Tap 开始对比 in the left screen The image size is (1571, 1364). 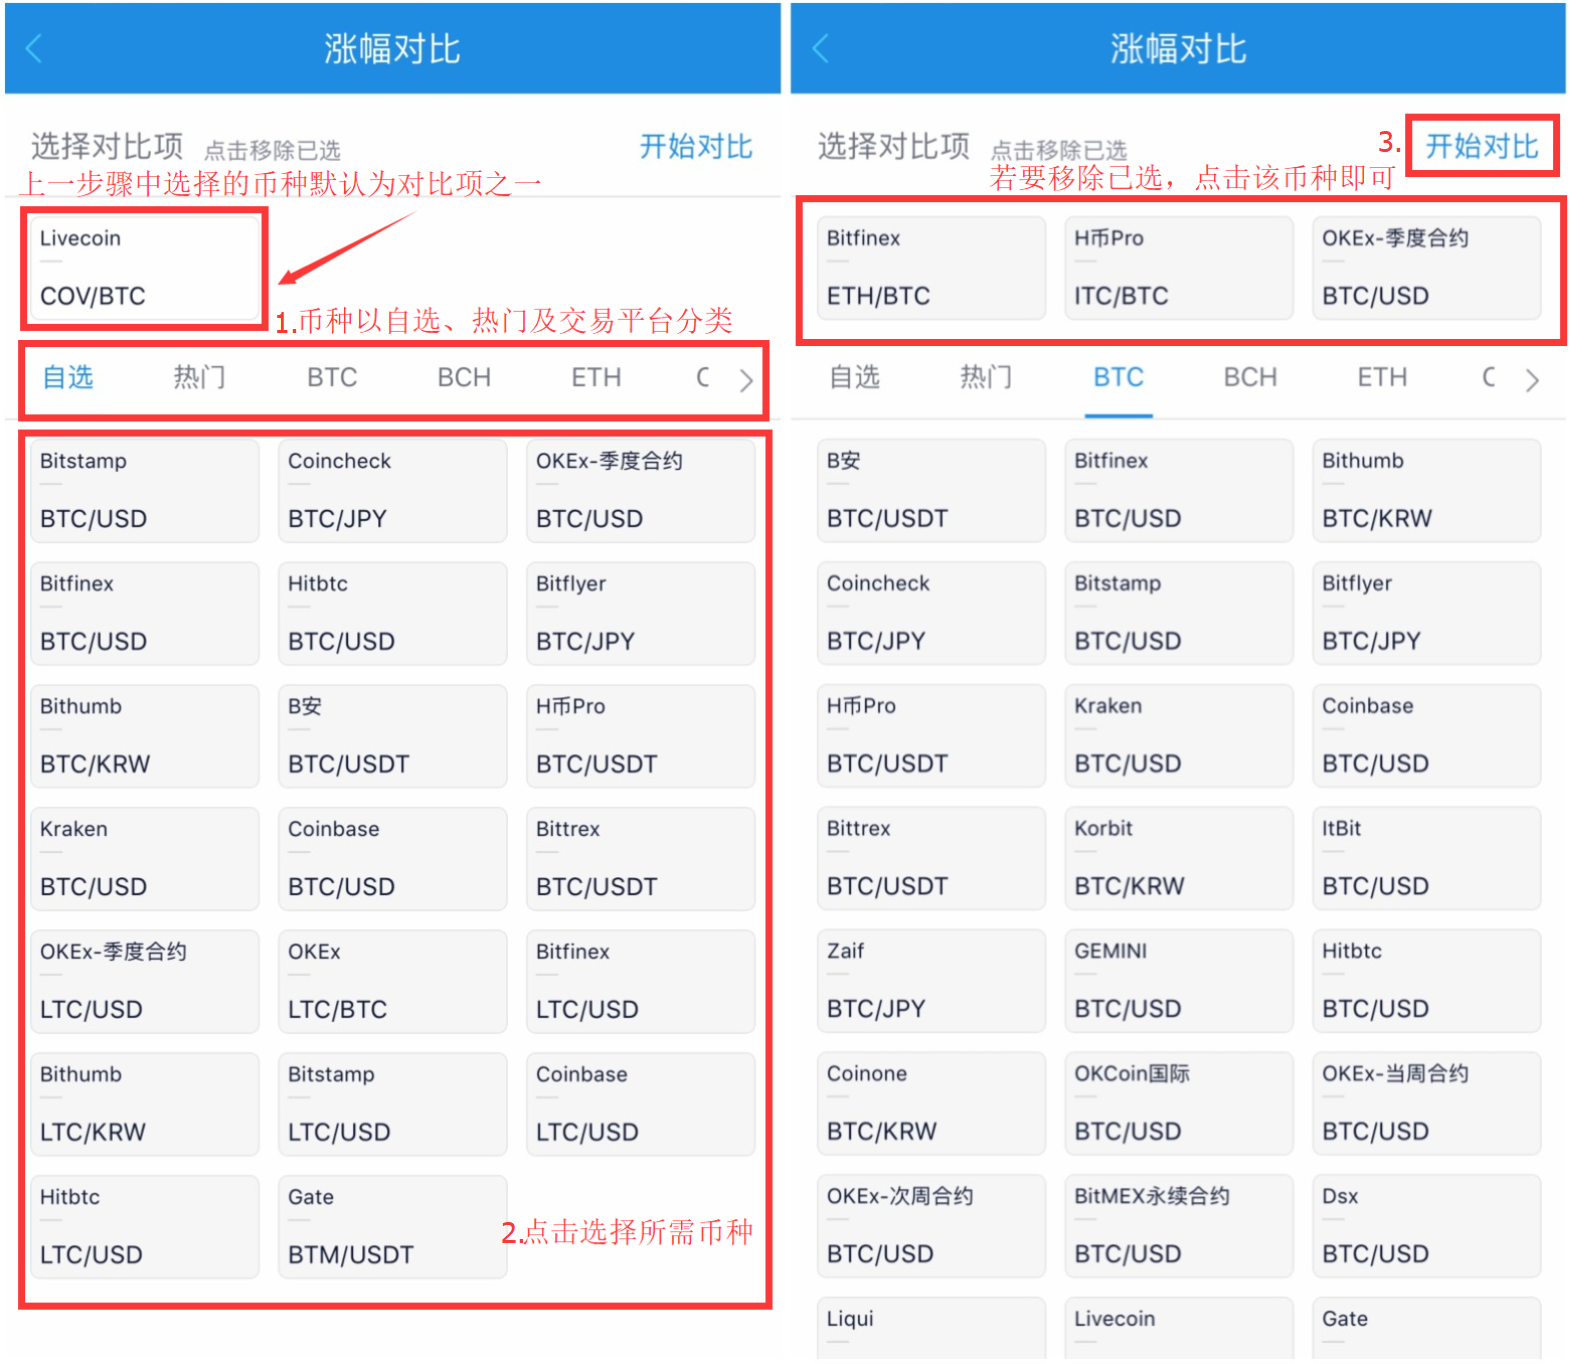(x=696, y=147)
